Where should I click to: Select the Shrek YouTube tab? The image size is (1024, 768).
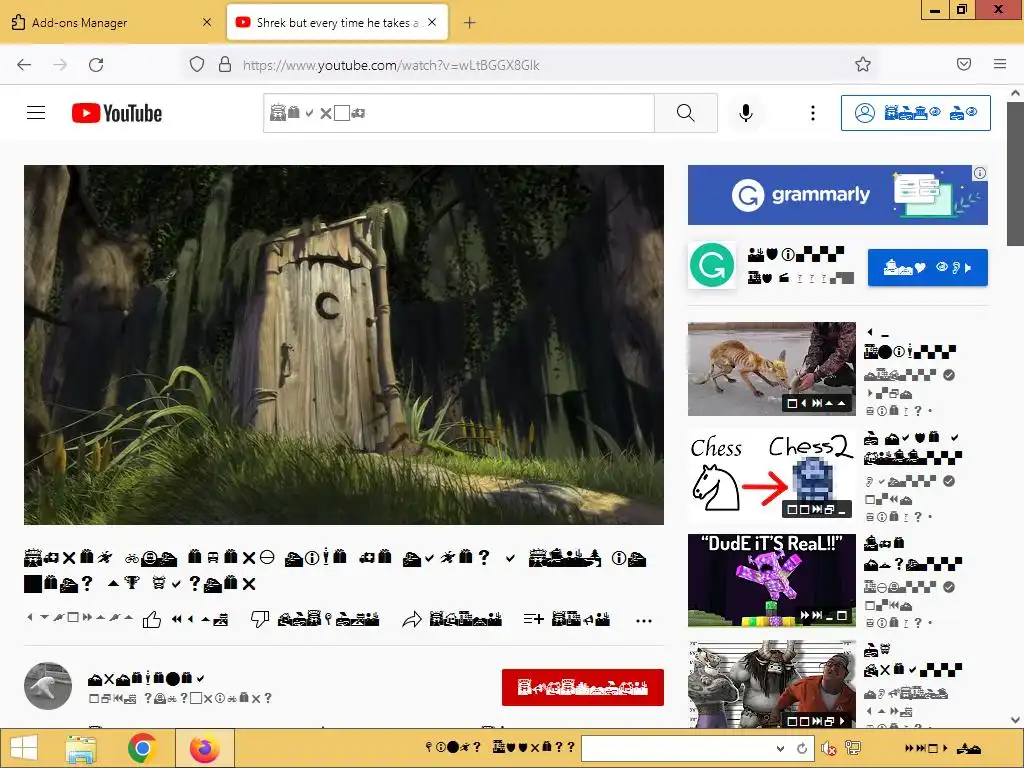pyautogui.click(x=337, y=22)
